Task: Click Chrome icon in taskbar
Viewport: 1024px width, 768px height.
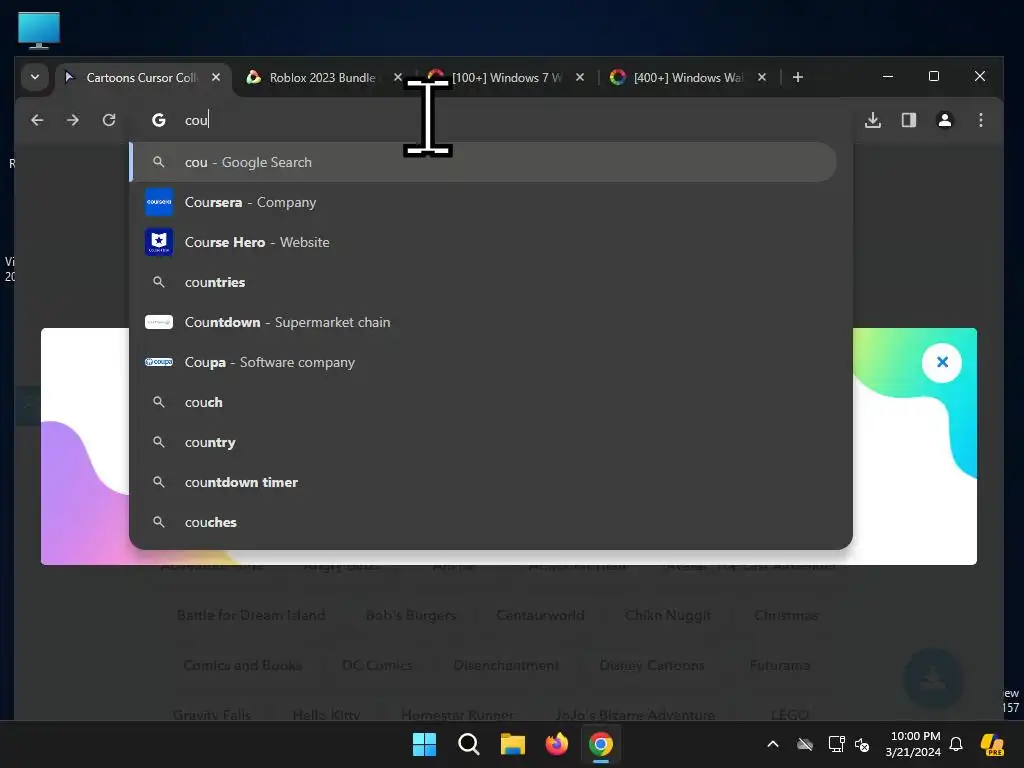Action: (x=601, y=744)
